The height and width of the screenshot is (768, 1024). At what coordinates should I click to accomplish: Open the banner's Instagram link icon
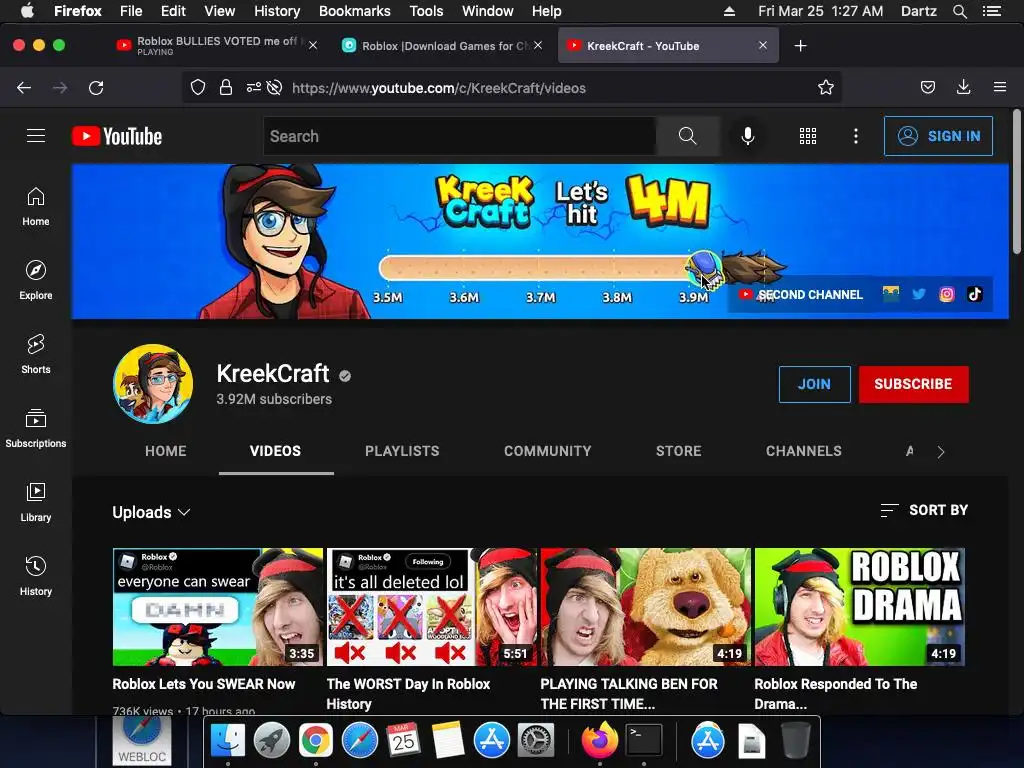(x=946, y=295)
